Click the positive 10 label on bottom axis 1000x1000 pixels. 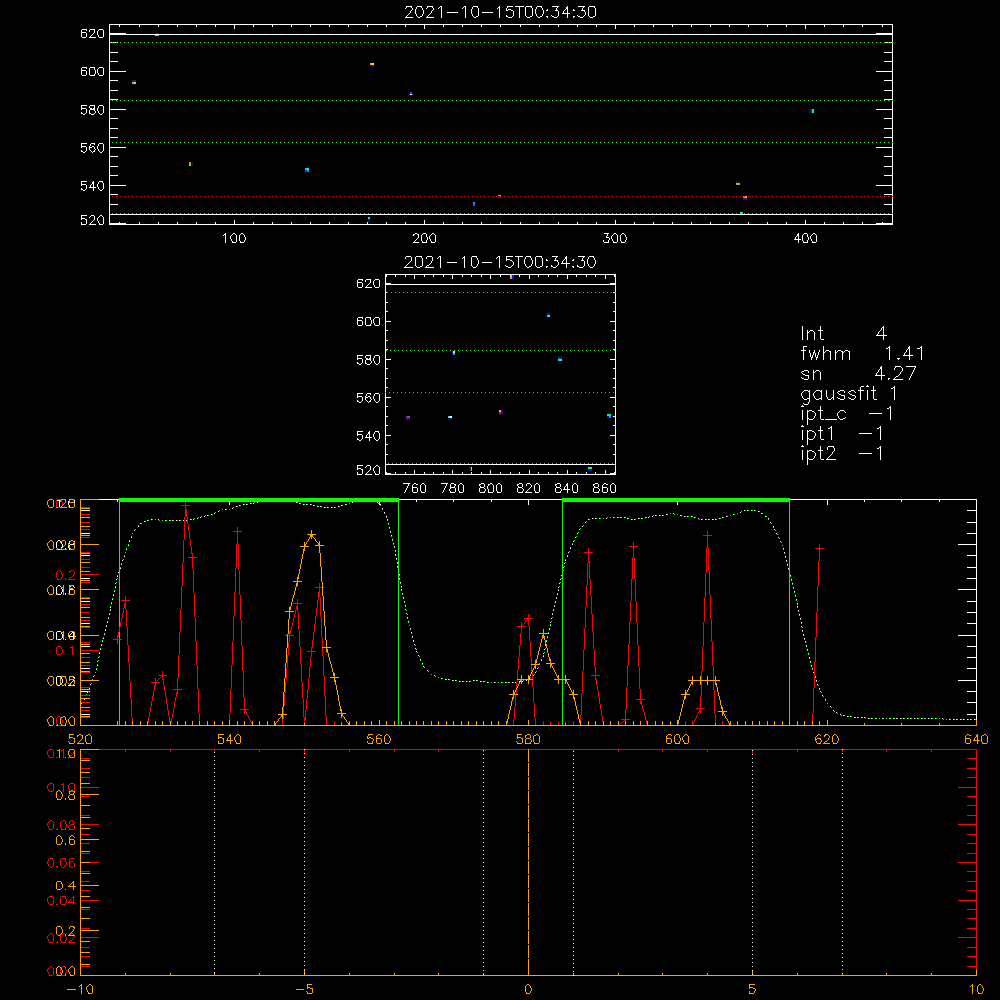(976, 989)
